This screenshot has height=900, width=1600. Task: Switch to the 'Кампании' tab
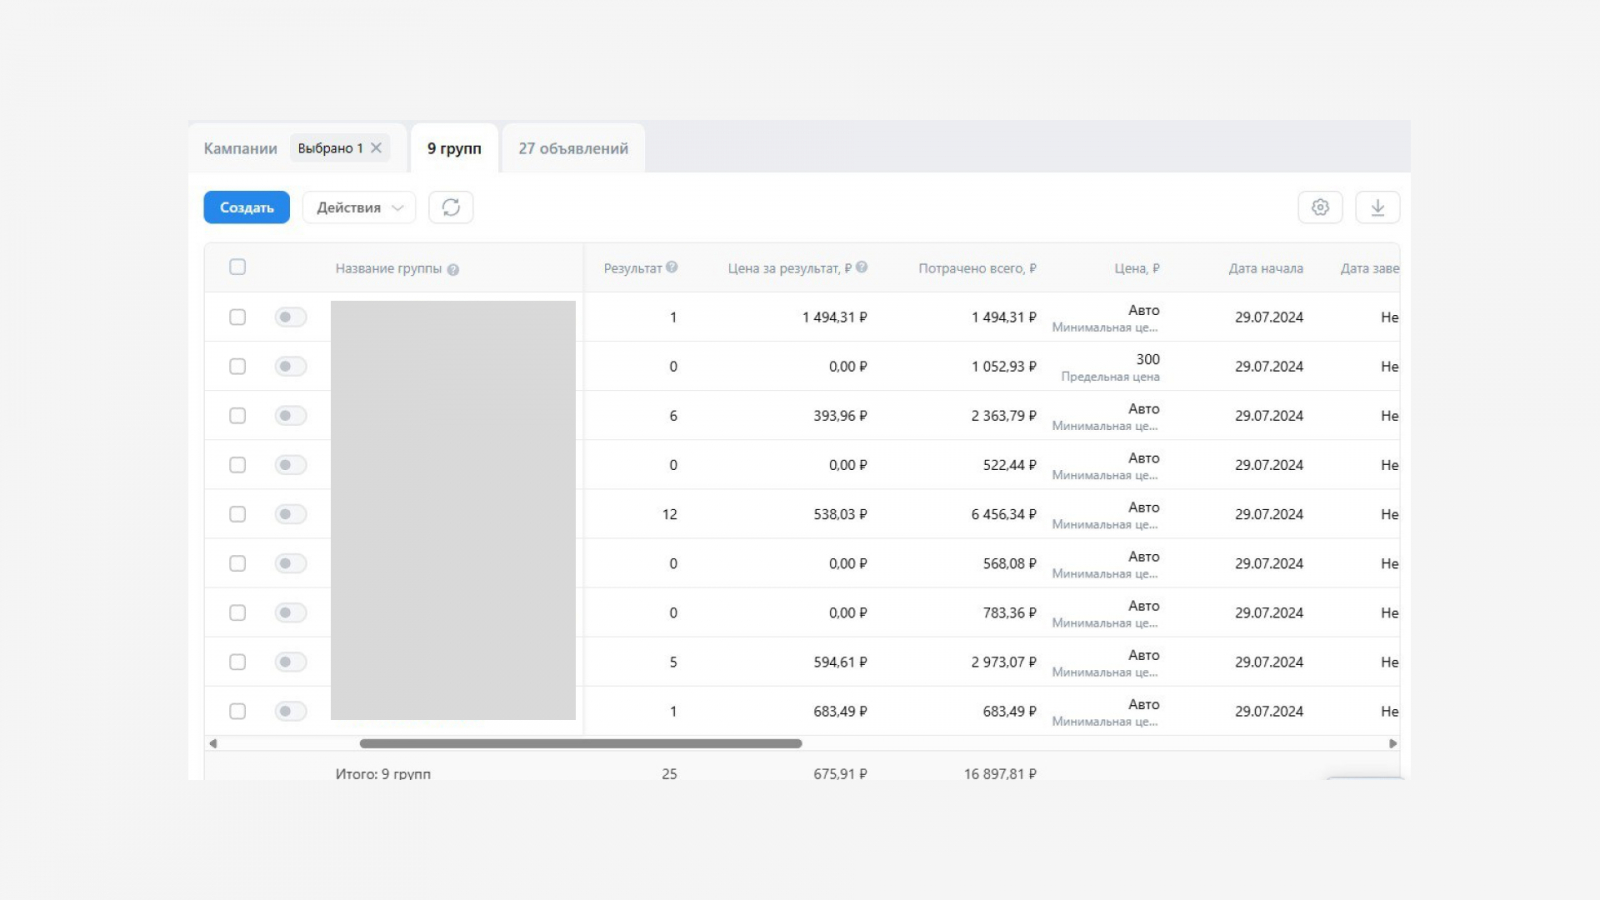(x=240, y=148)
